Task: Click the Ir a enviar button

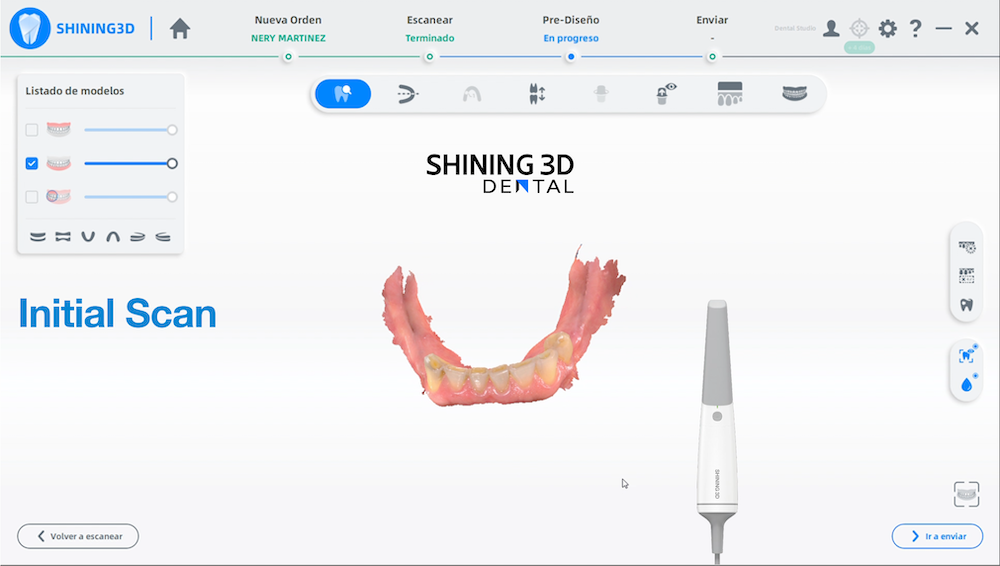Action: 937,536
